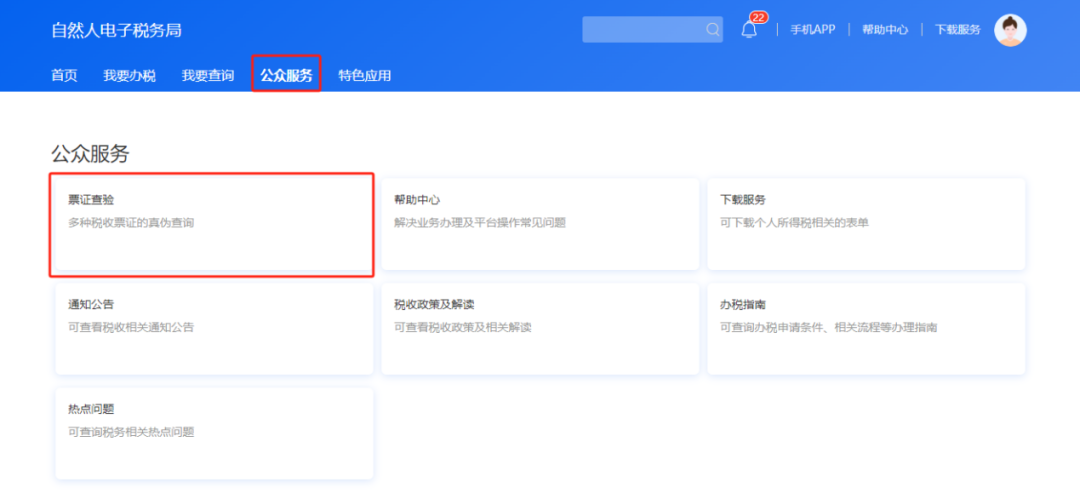This screenshot has width=1080, height=499.
Task: Open the 特色应用 tab
Action: click(x=364, y=76)
